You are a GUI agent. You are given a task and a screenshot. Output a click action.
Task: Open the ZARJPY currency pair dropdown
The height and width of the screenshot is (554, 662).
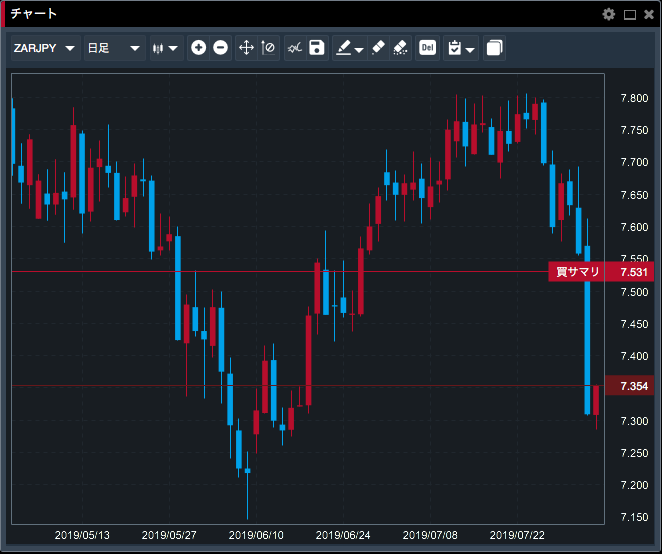click(44, 48)
